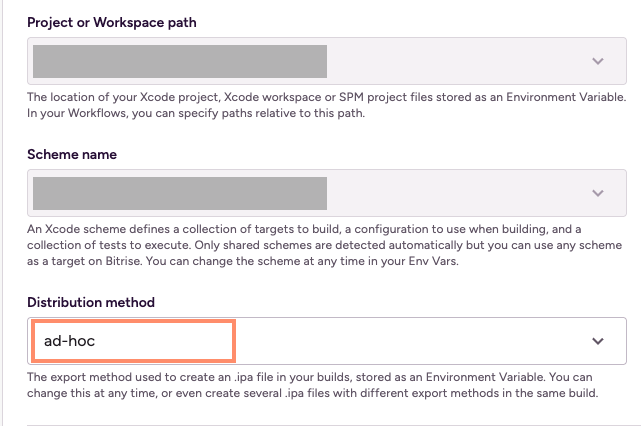Viewport: 641px width, 426px height.
Task: Select the ad-hoc value text
Action: pyautogui.click(x=69, y=341)
